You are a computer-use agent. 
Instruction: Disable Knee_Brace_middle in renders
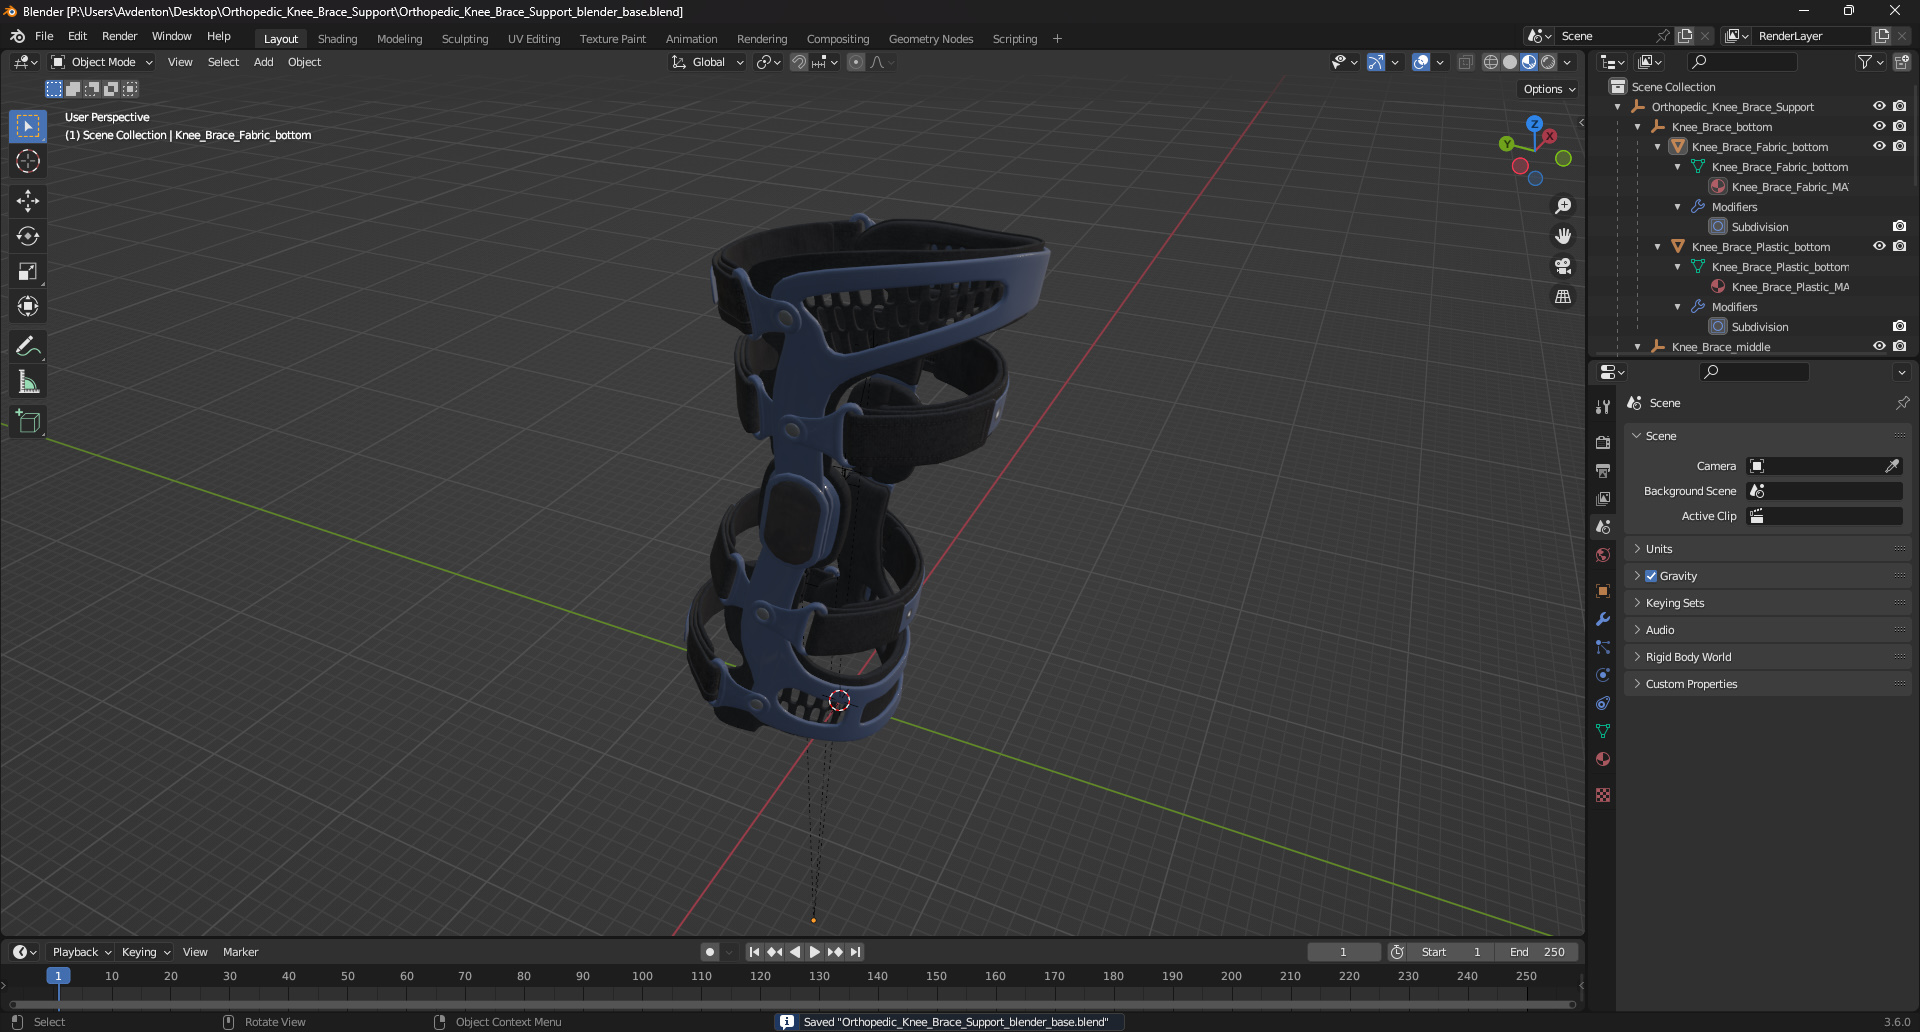pyautogui.click(x=1899, y=346)
